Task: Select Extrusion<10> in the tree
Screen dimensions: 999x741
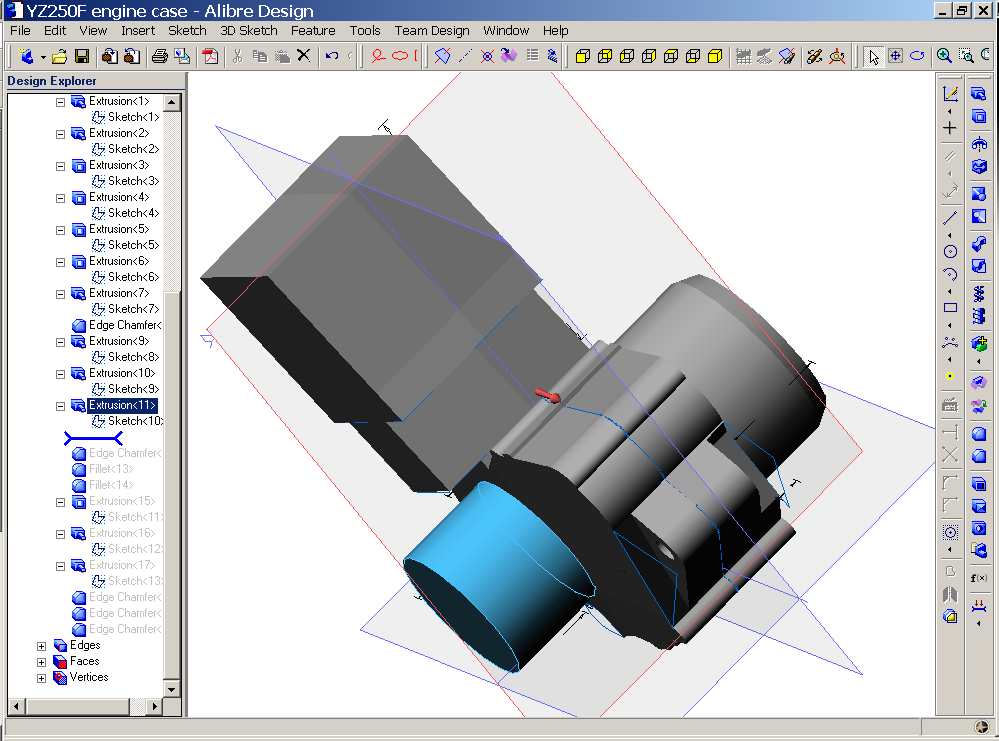Action: [x=122, y=373]
